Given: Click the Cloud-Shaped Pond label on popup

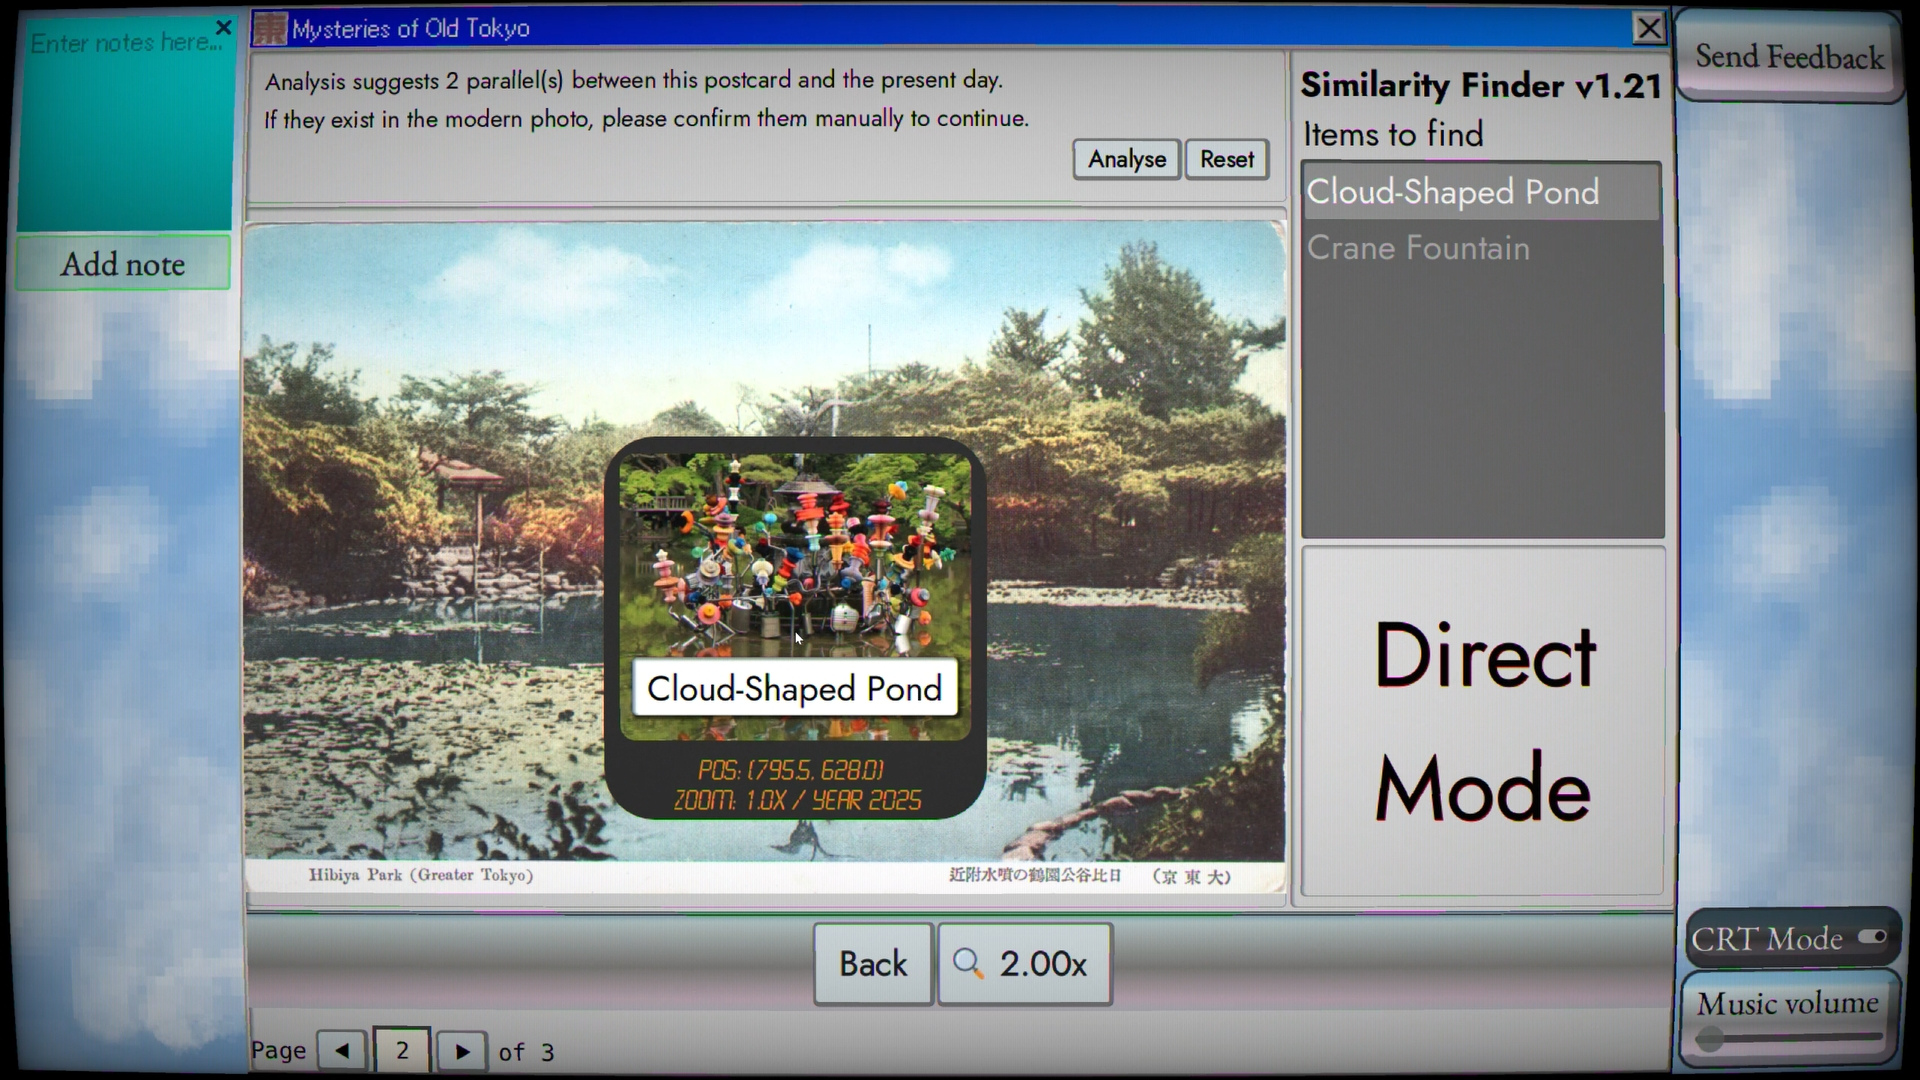Looking at the screenshot, I should [x=795, y=688].
